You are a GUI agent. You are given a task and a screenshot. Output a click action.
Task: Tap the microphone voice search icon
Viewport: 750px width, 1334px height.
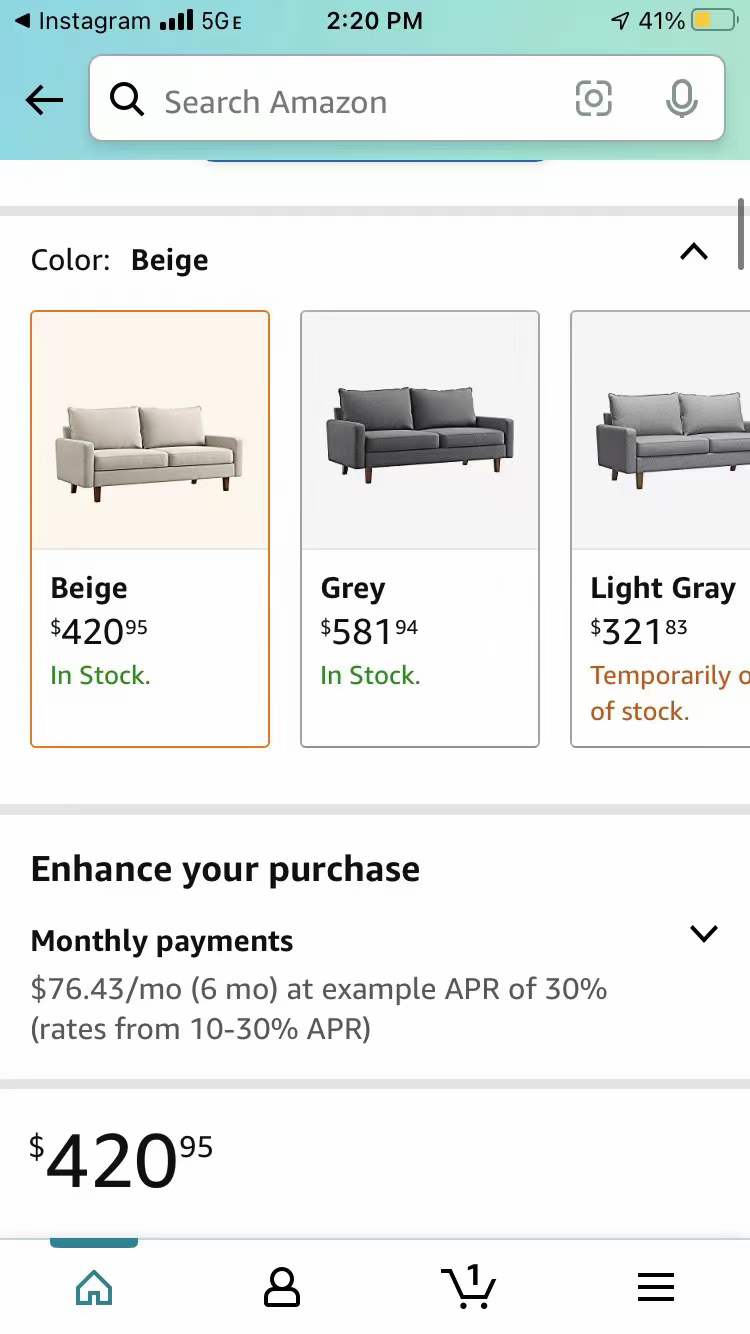click(681, 99)
